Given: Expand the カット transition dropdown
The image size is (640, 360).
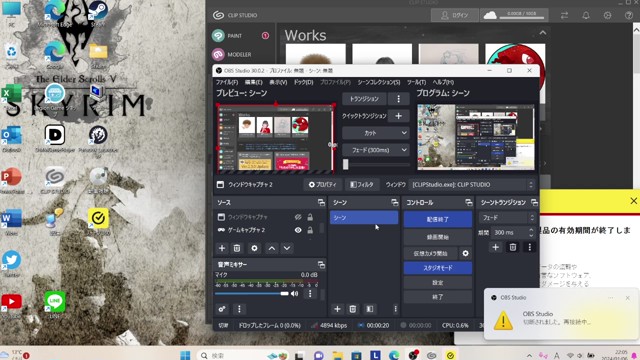Looking at the screenshot, I should 376,133.
